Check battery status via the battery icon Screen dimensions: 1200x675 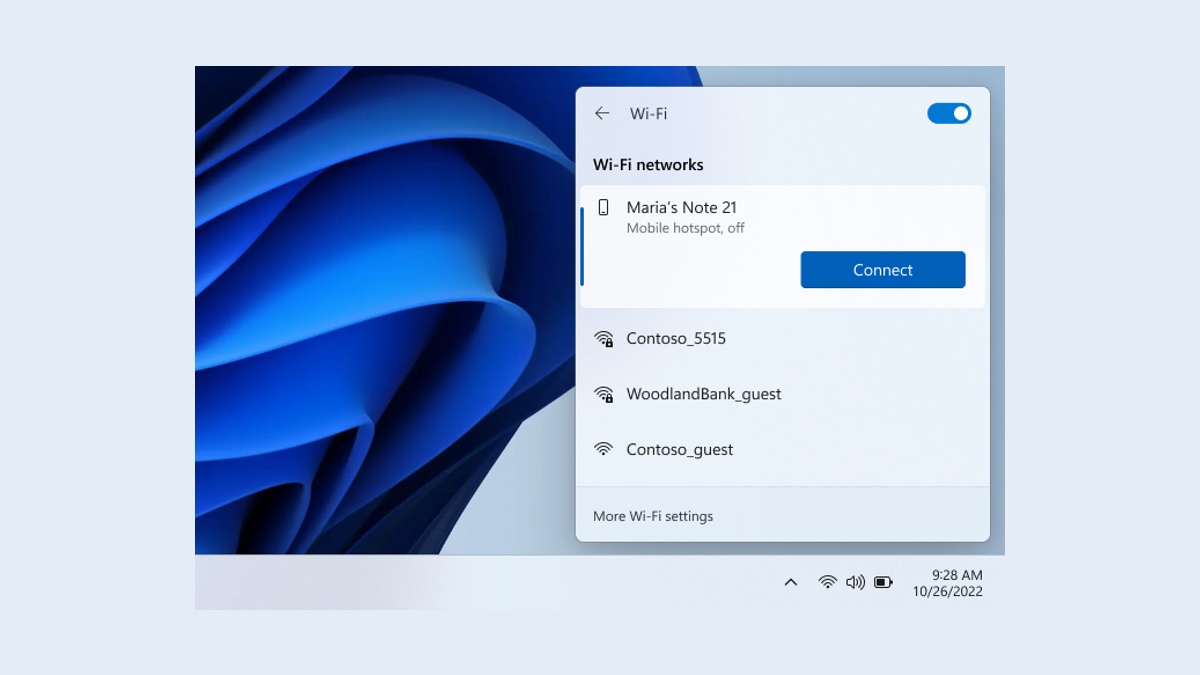coord(883,581)
